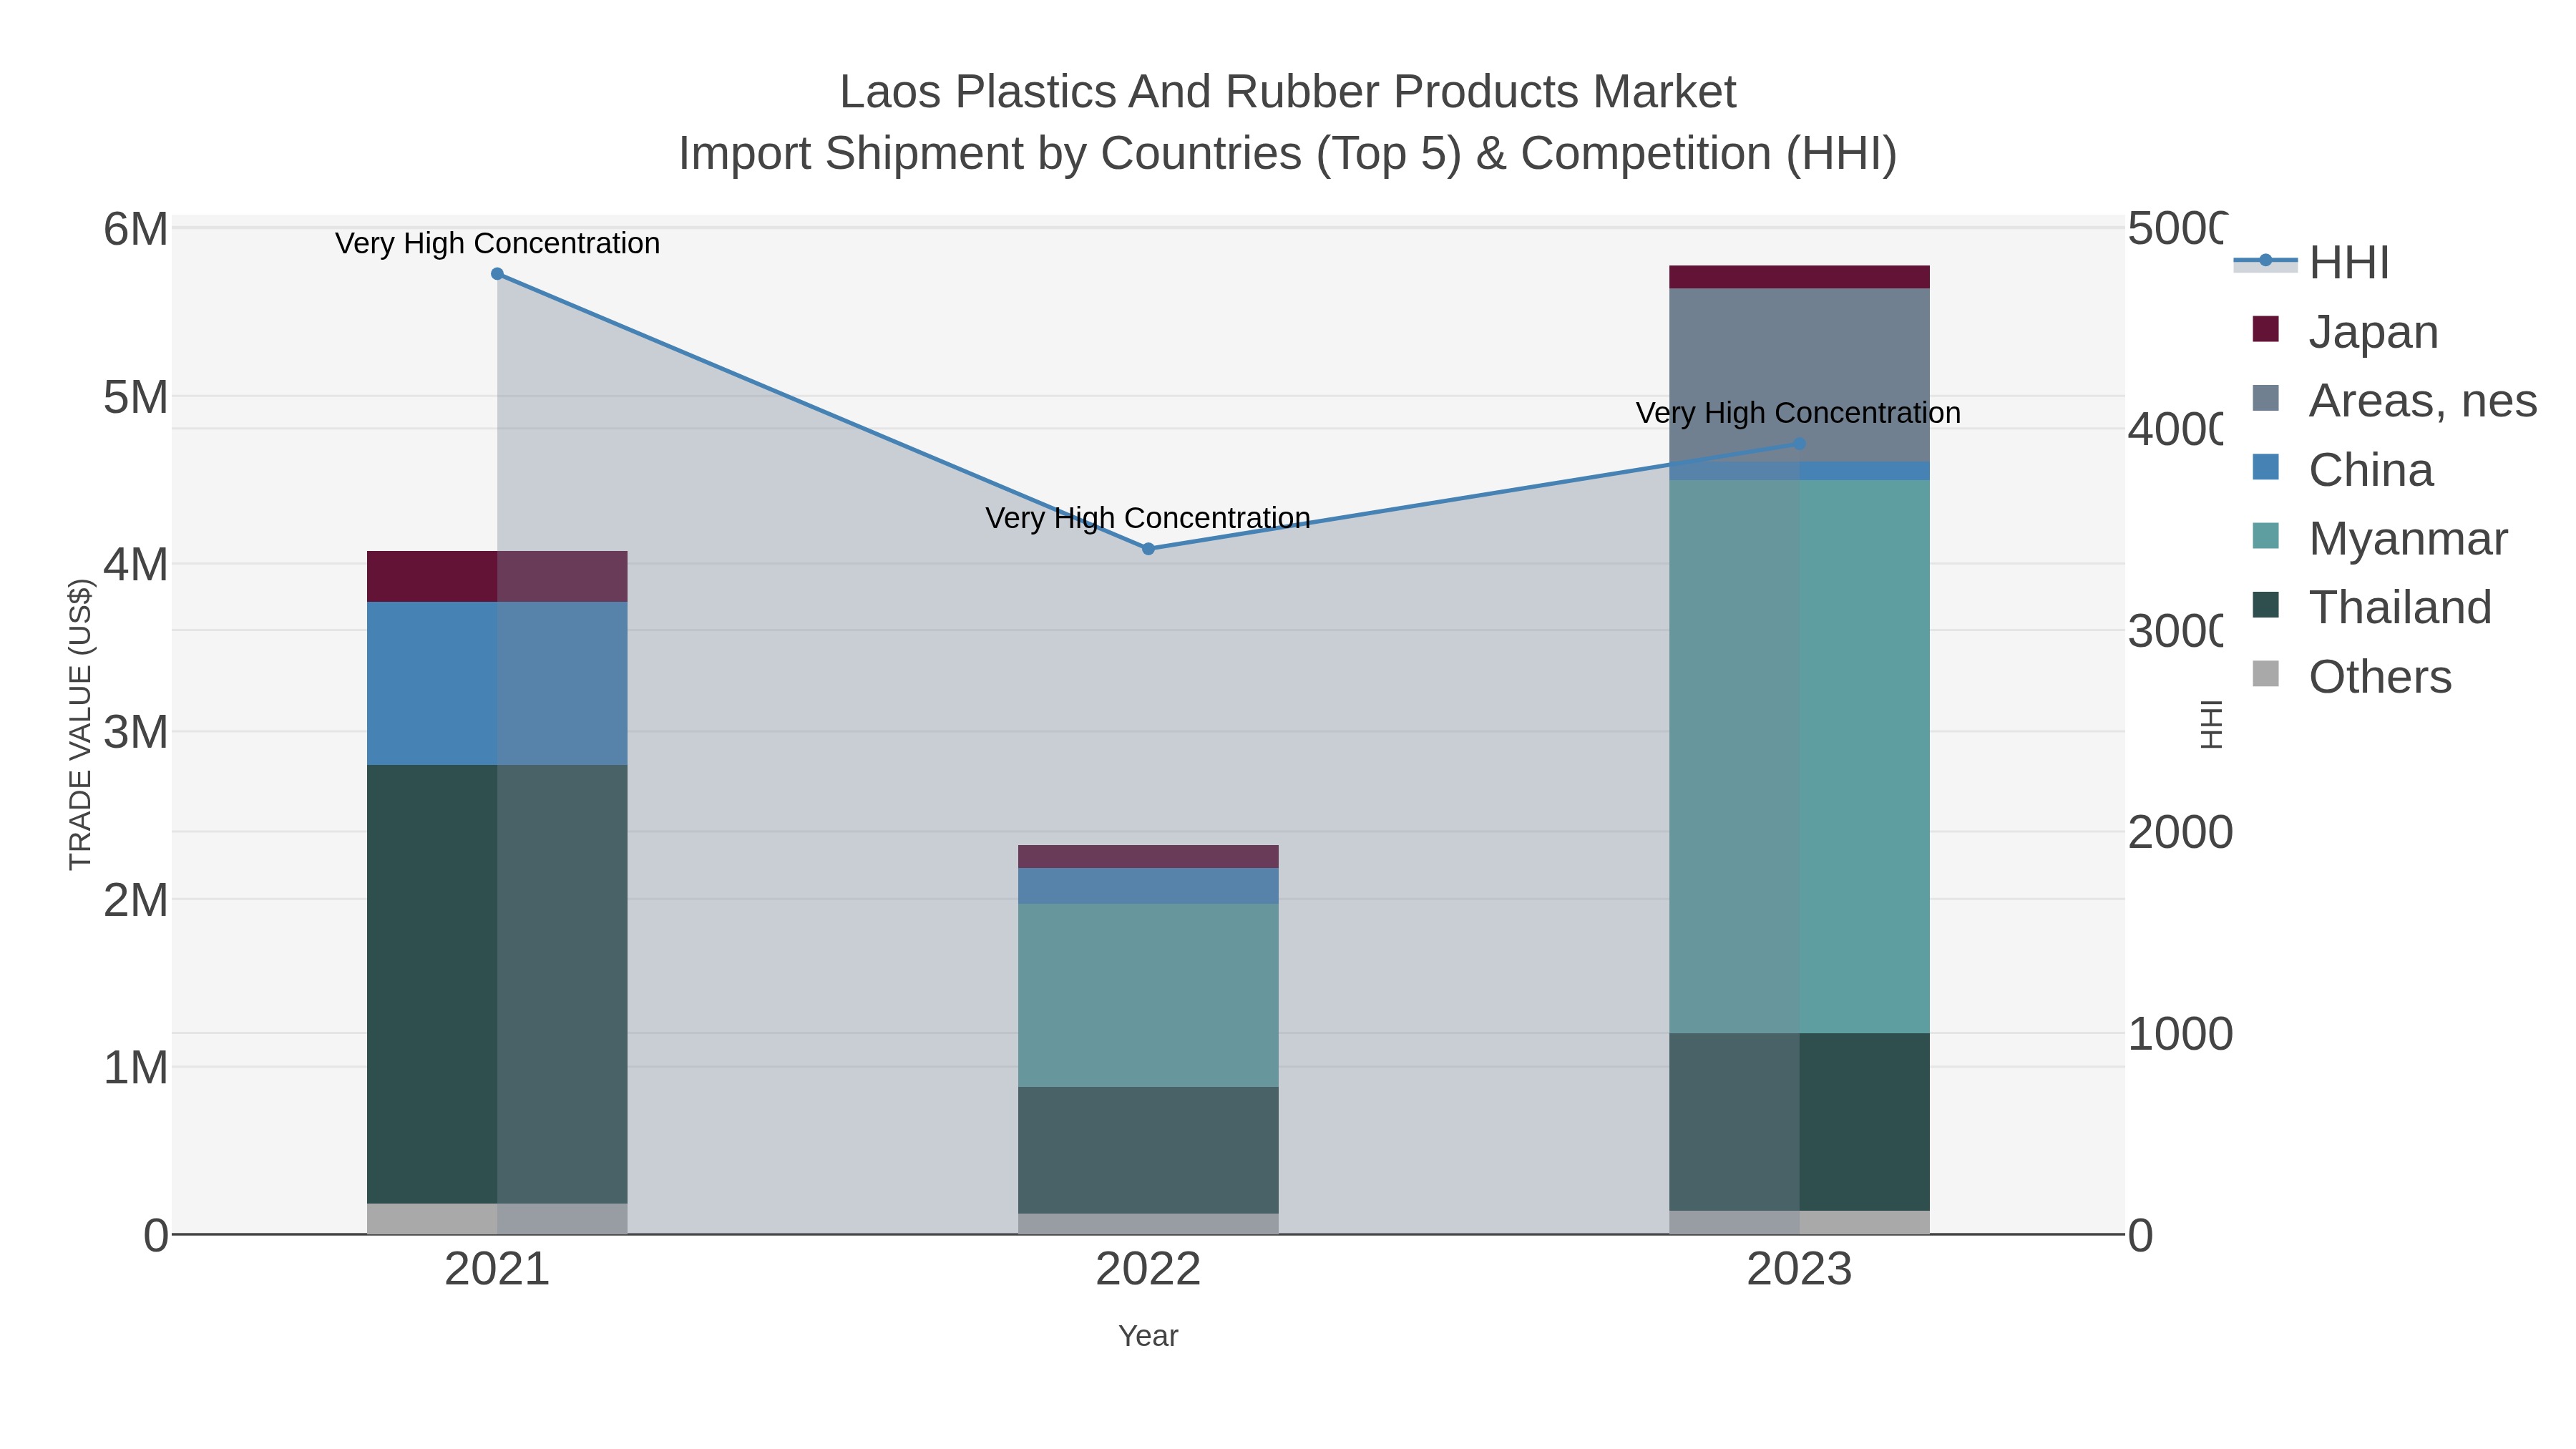Click the China blue legend swatch
Viewport: 2576px width, 1449px height.
click(2266, 467)
